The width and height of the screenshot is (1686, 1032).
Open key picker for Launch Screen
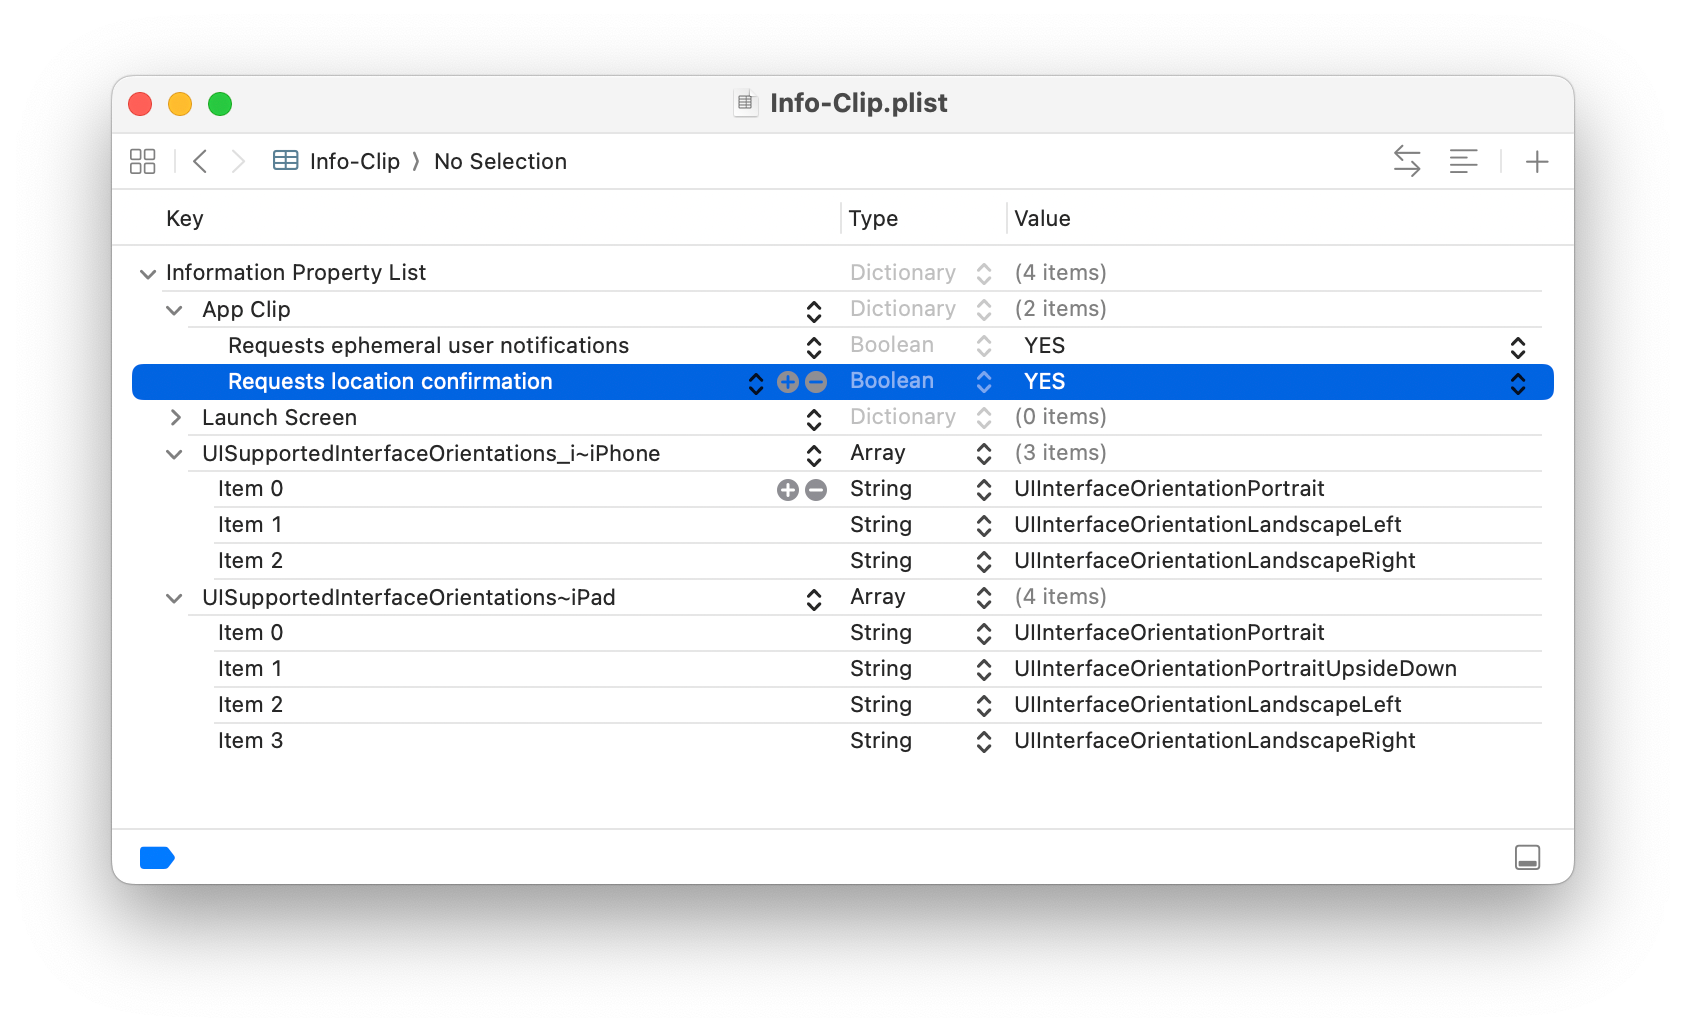coord(814,419)
